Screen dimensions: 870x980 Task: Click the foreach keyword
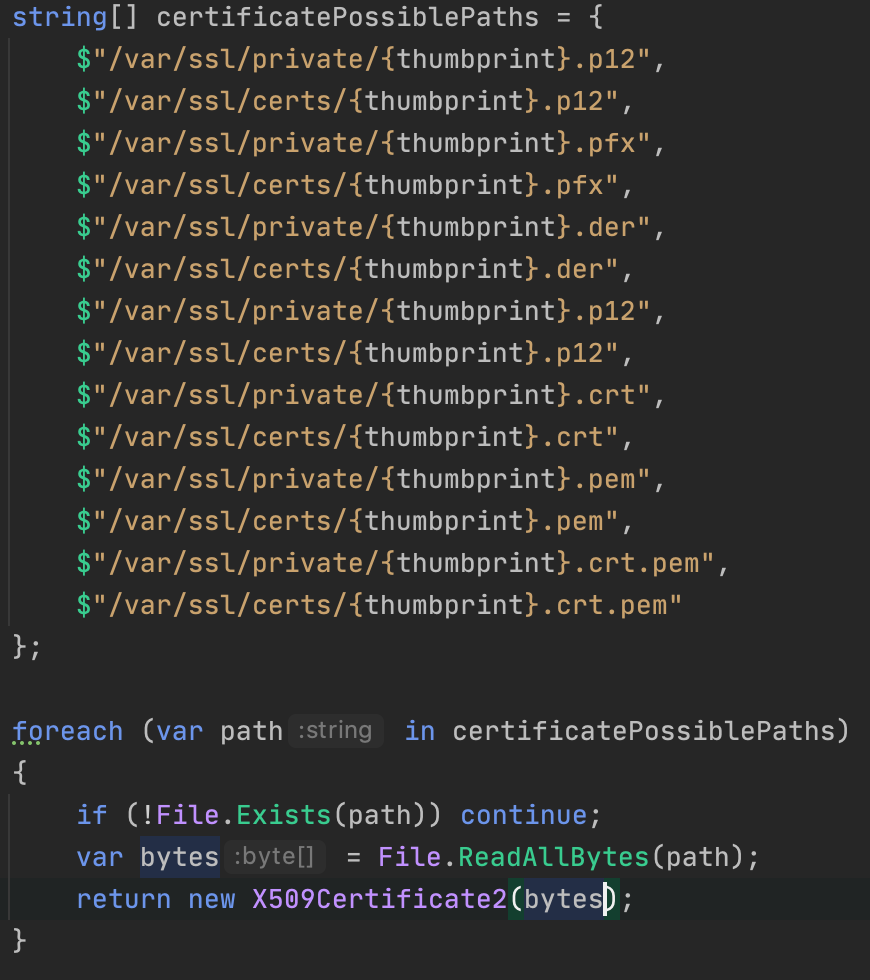68,731
